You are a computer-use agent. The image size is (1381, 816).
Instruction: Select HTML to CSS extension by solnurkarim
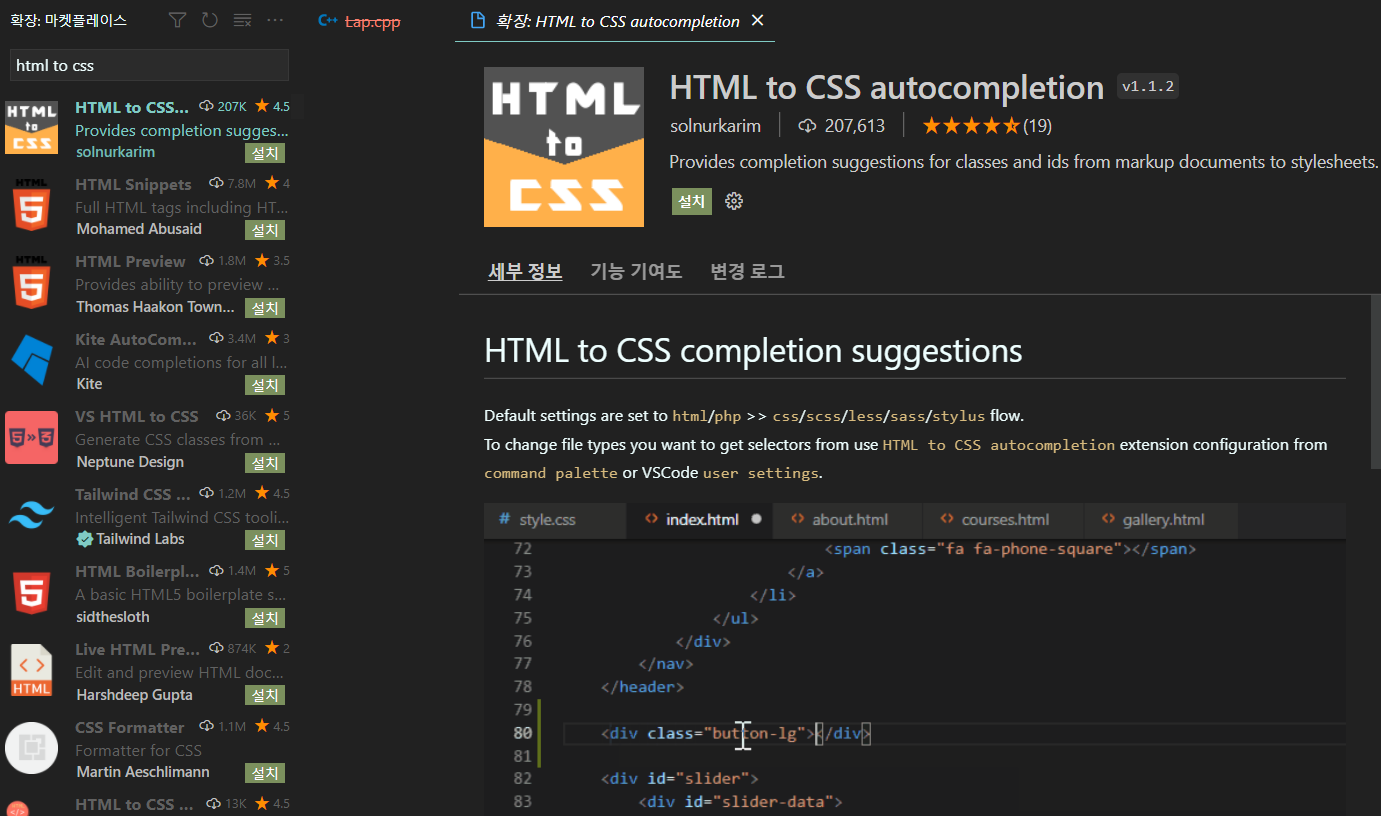(x=152, y=129)
